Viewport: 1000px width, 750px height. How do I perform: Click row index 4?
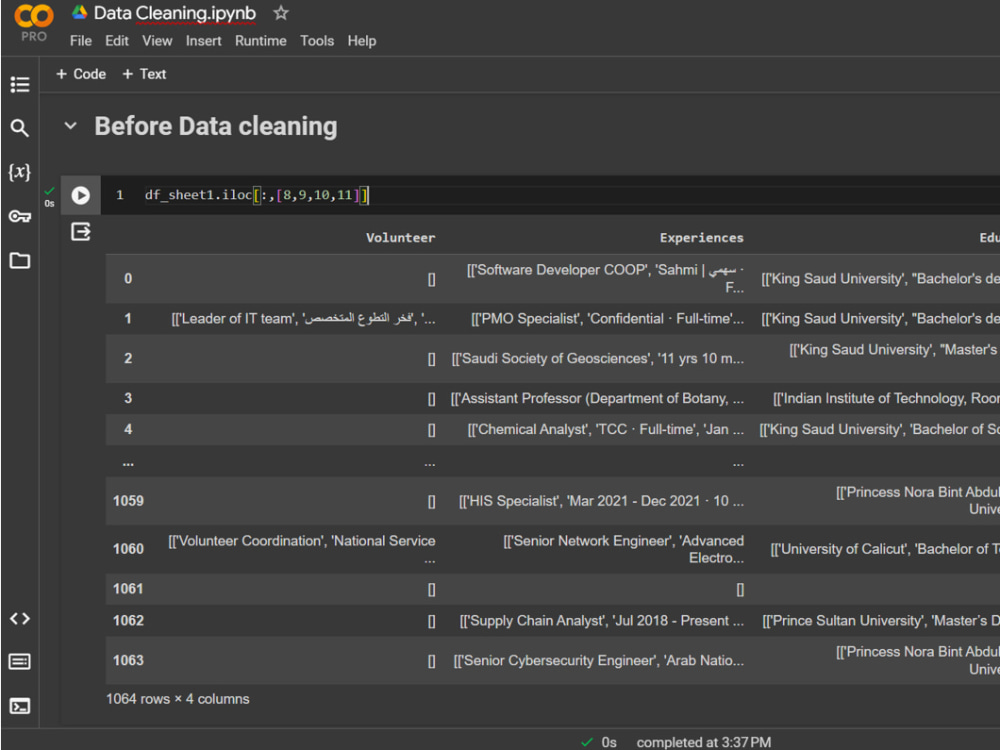(128, 429)
